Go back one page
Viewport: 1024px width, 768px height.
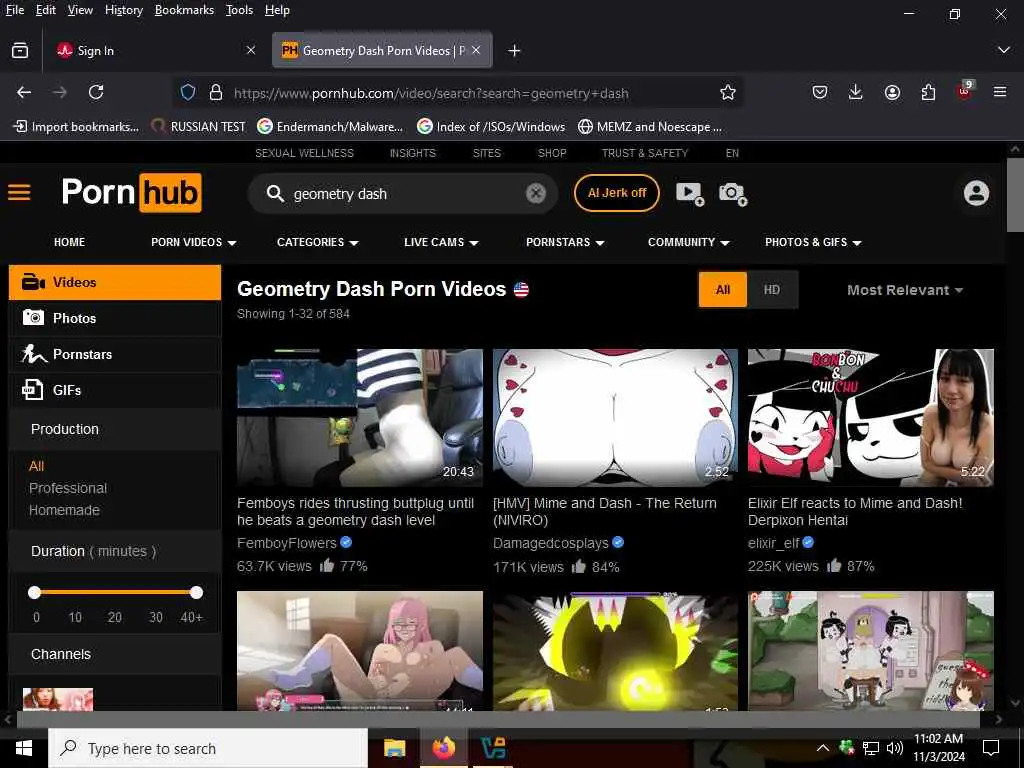24,92
